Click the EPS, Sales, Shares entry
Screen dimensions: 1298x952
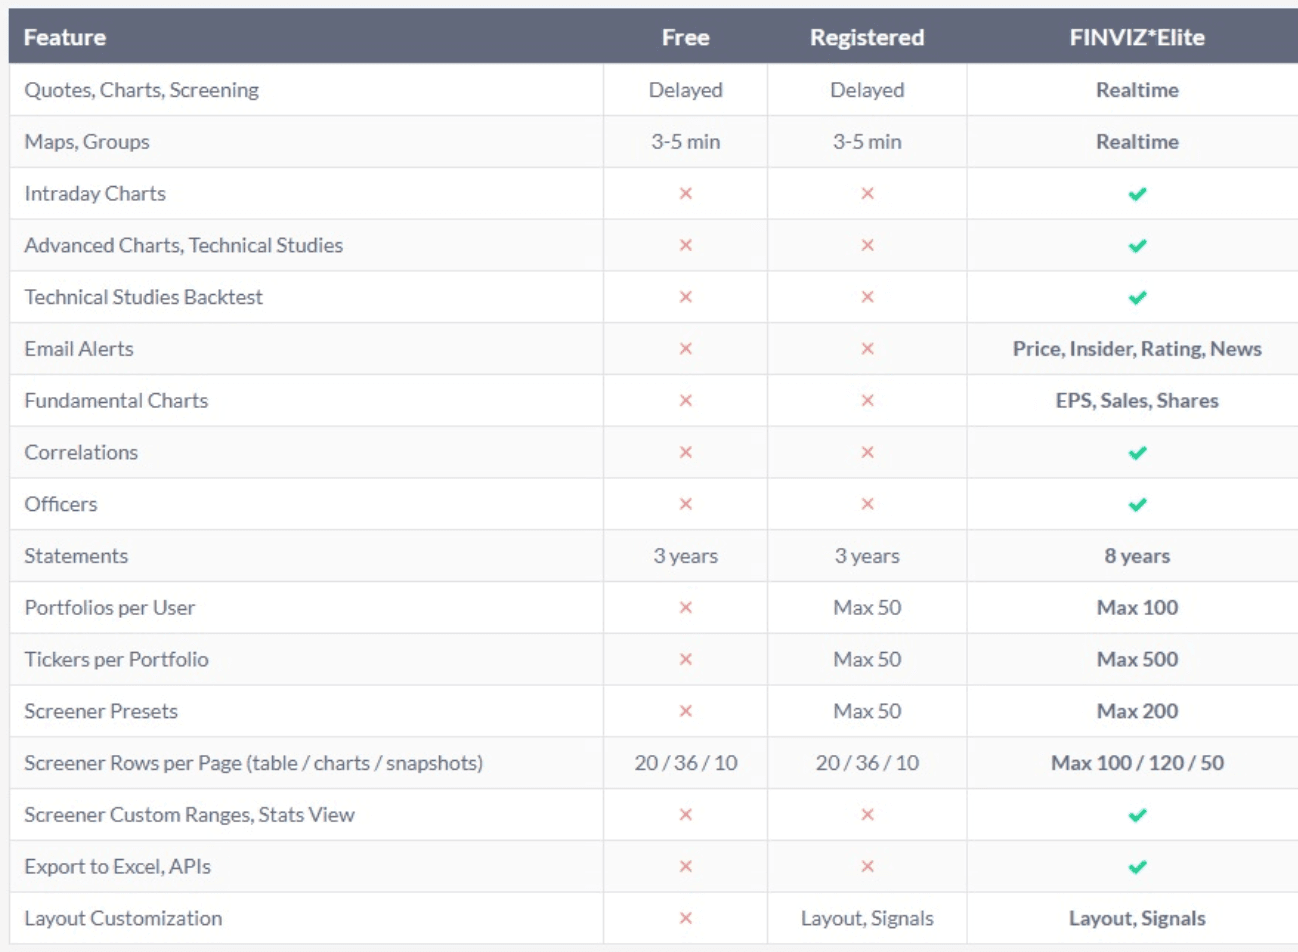1137,400
